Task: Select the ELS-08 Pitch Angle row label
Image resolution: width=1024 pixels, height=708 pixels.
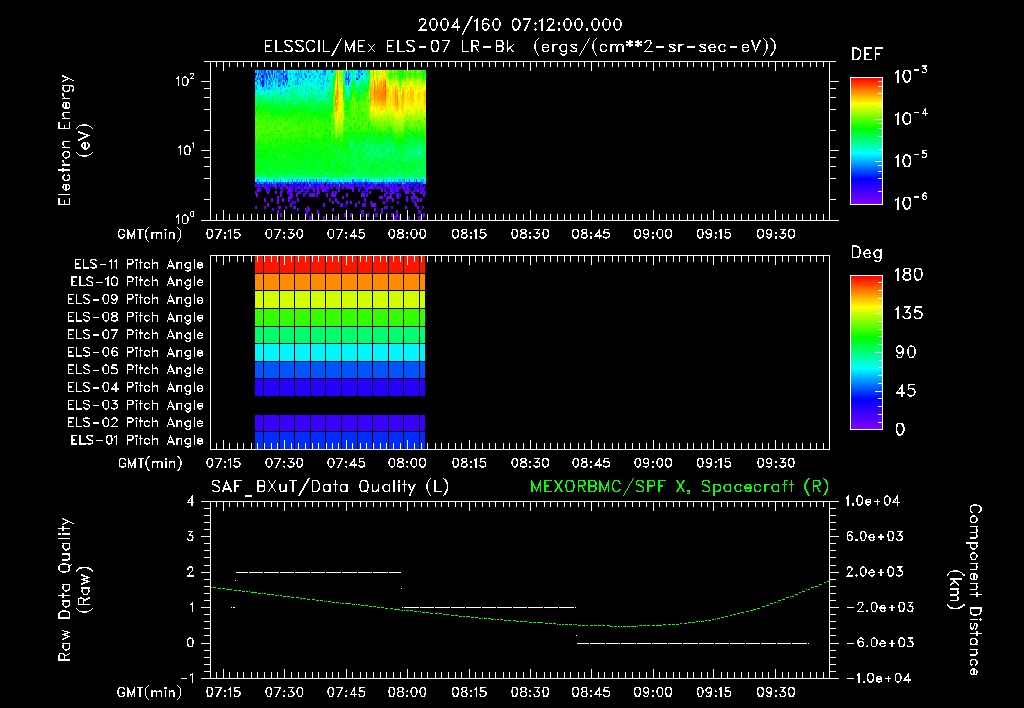Action: pyautogui.click(x=135, y=317)
